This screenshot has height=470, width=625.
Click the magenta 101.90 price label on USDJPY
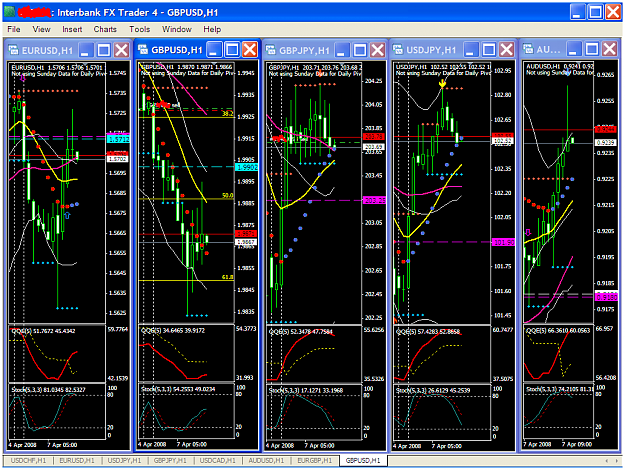coord(503,242)
